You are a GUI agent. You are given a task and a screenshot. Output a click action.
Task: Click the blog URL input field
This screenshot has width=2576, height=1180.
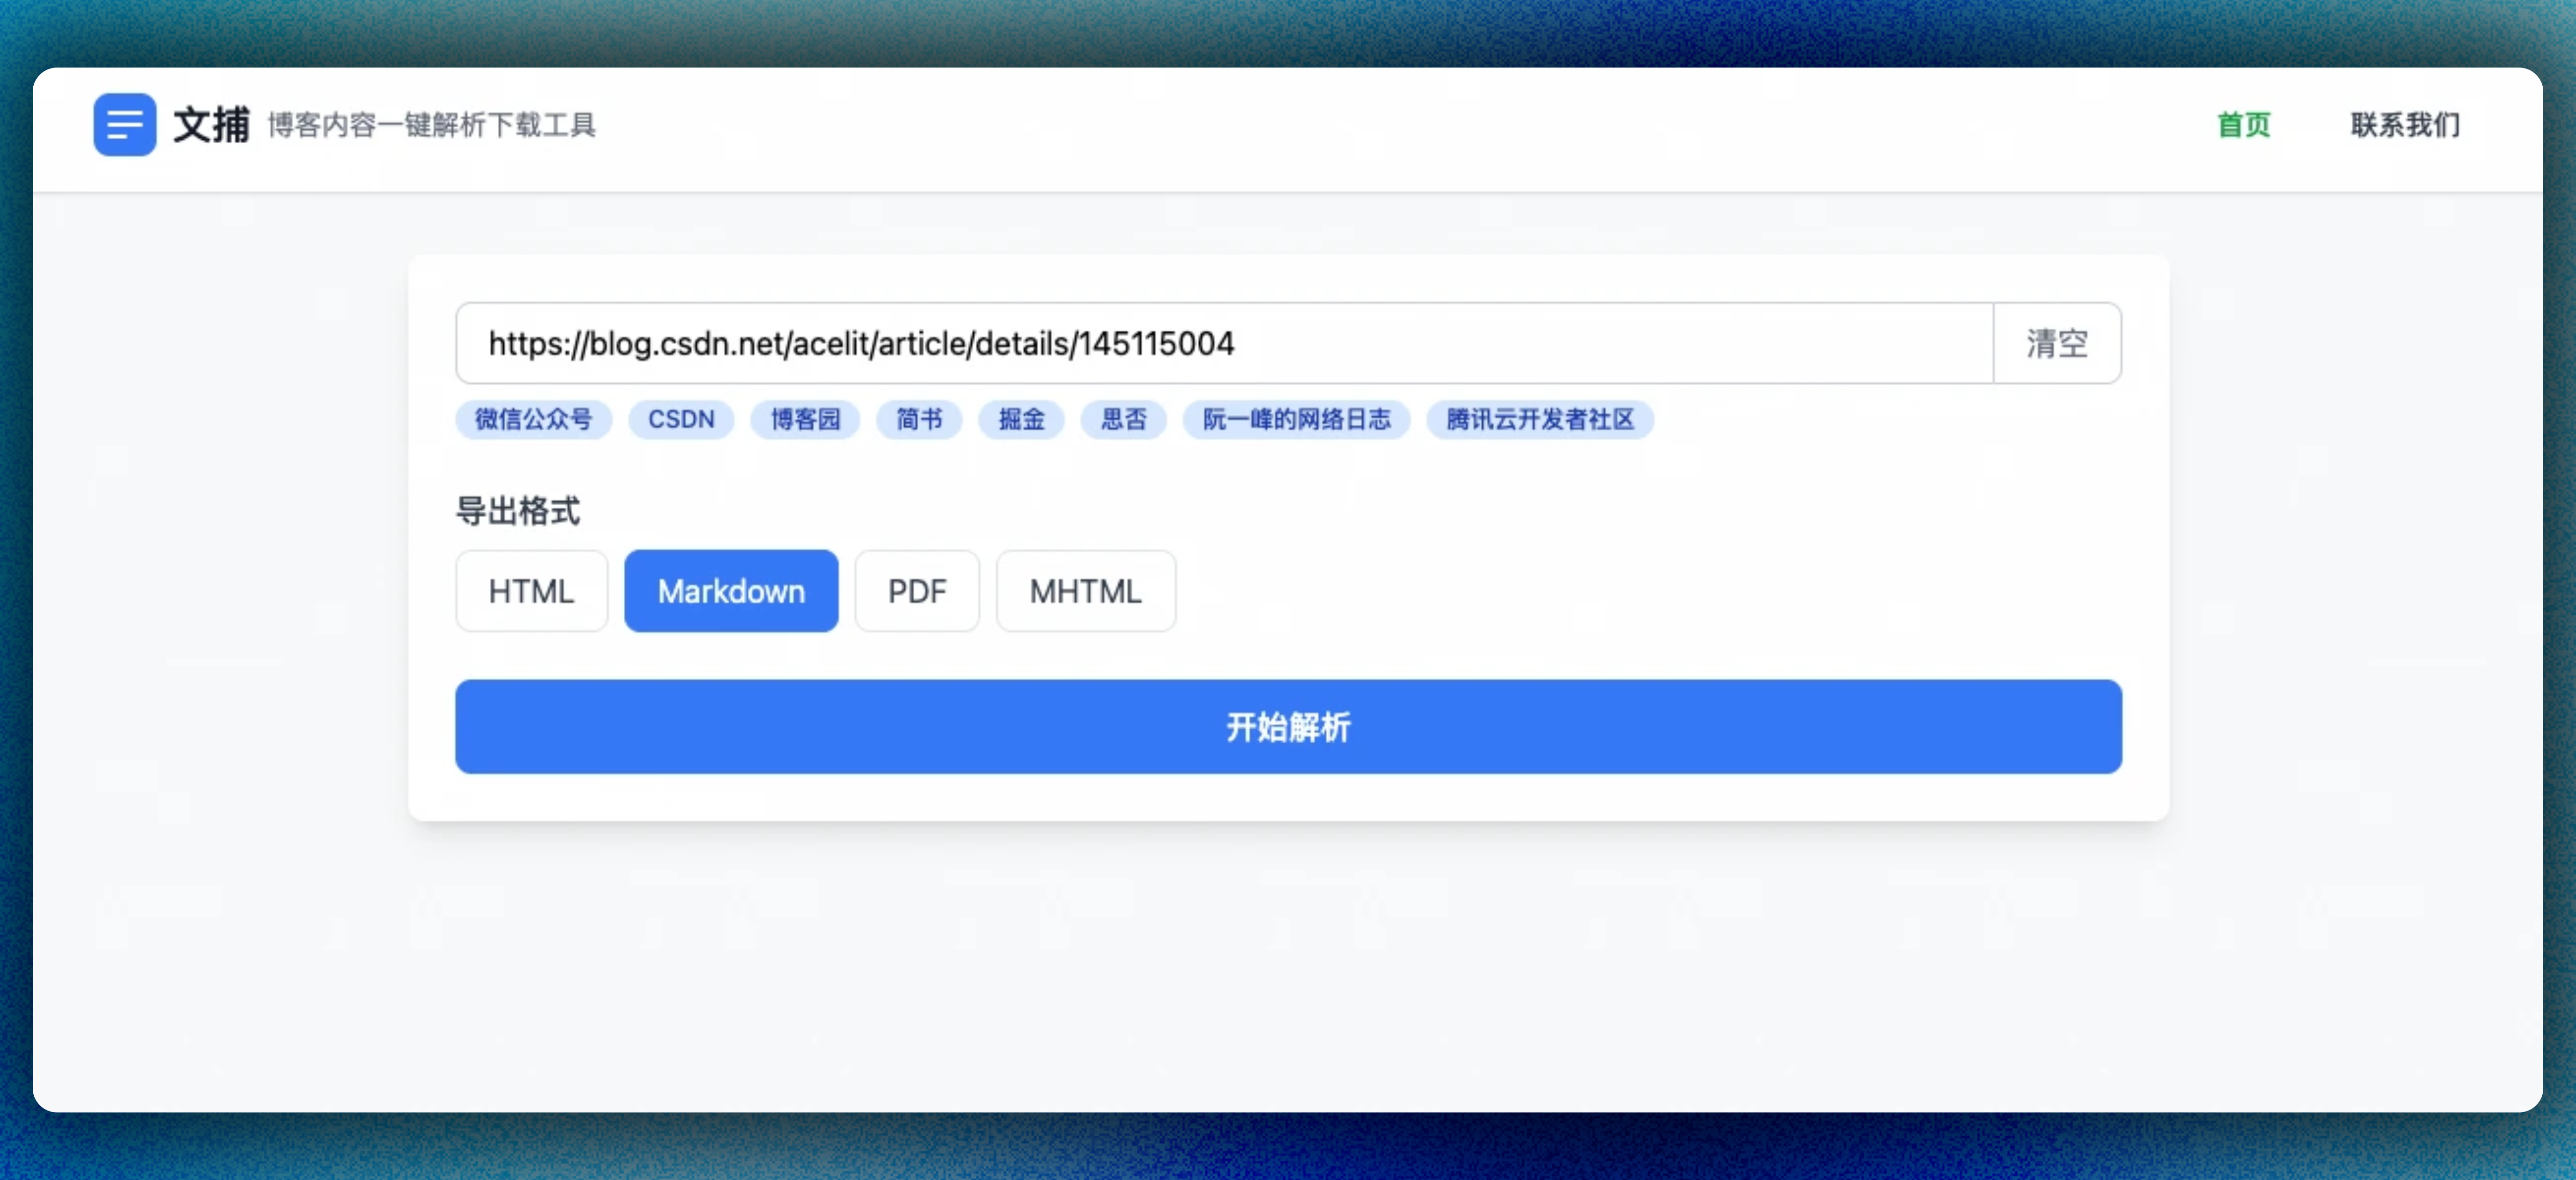click(x=1223, y=343)
